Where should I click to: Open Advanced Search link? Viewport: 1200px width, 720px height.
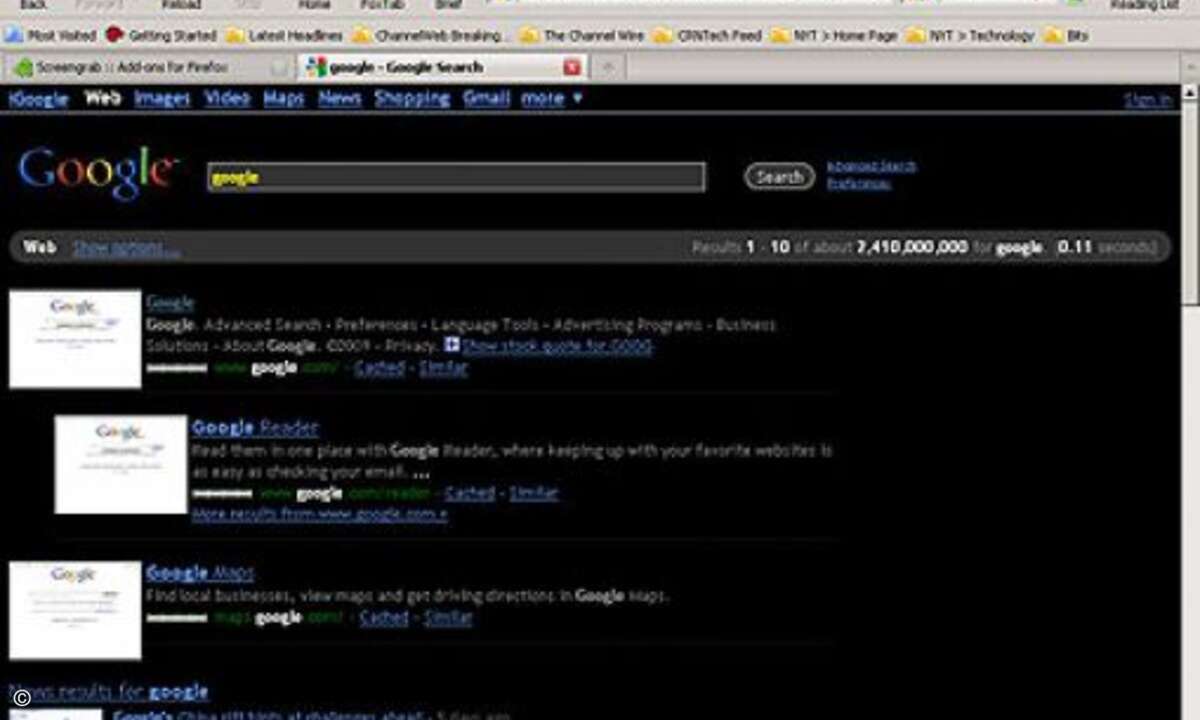click(871, 166)
